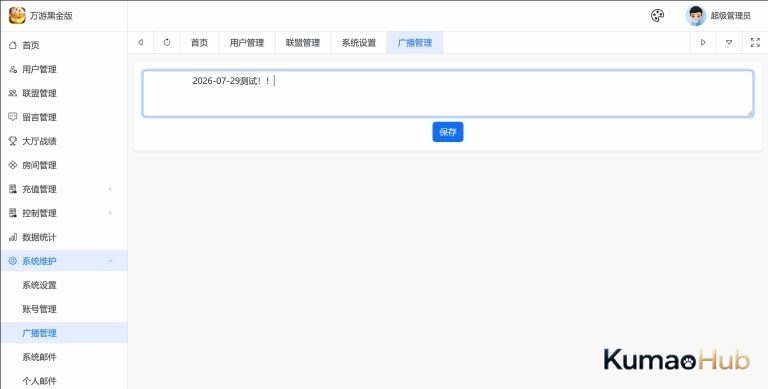The height and width of the screenshot is (389, 768).
Task: Open 用户管理 in the sidebar
Action: [64, 69]
